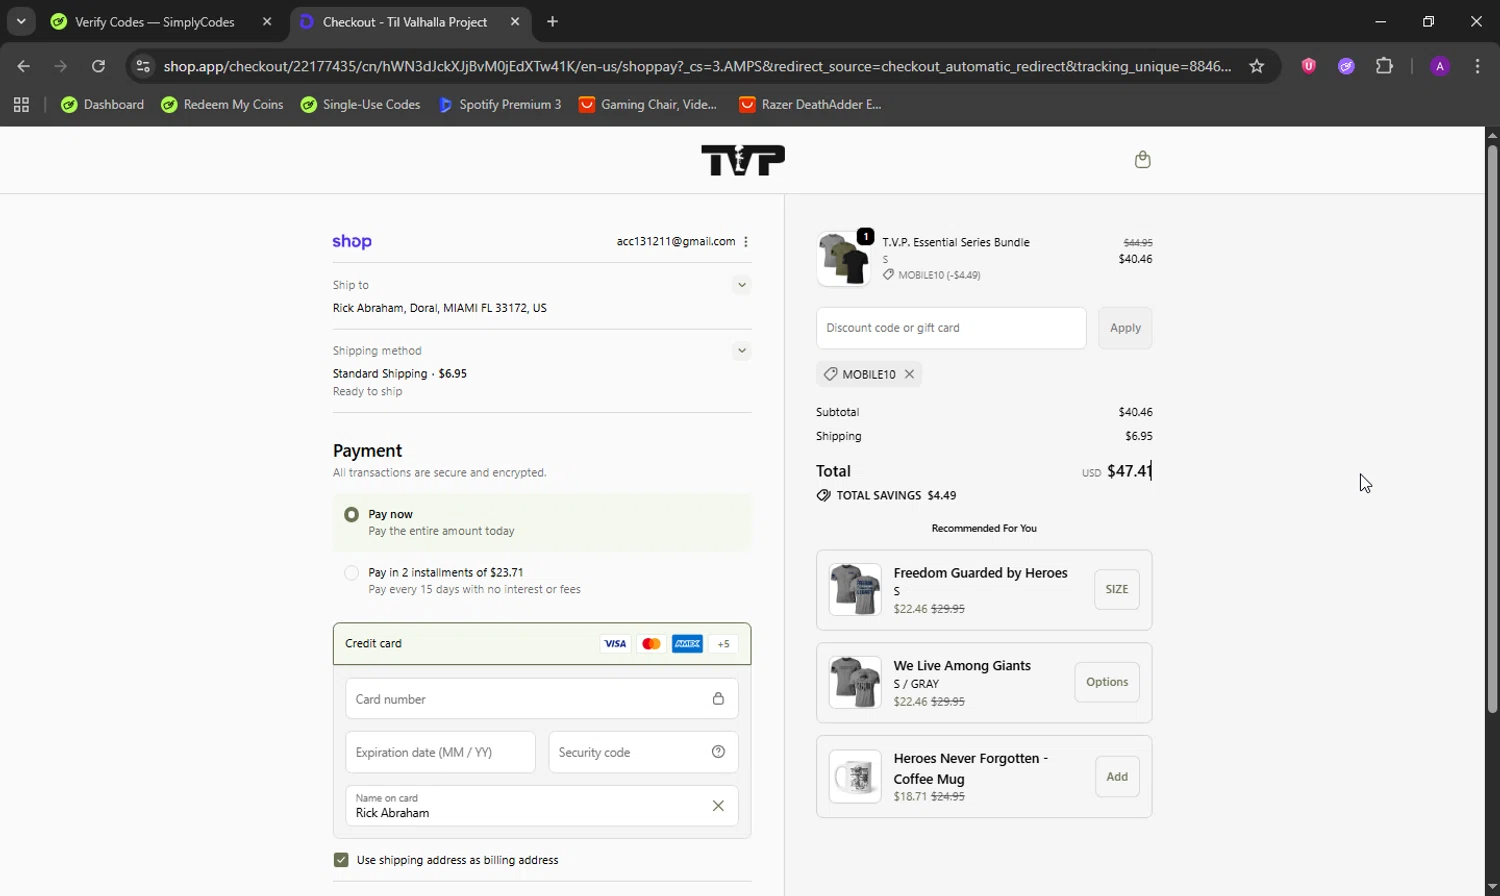Image resolution: width=1500 pixels, height=896 pixels.
Task: Click the purple extension icon in toolbar
Action: click(1346, 66)
